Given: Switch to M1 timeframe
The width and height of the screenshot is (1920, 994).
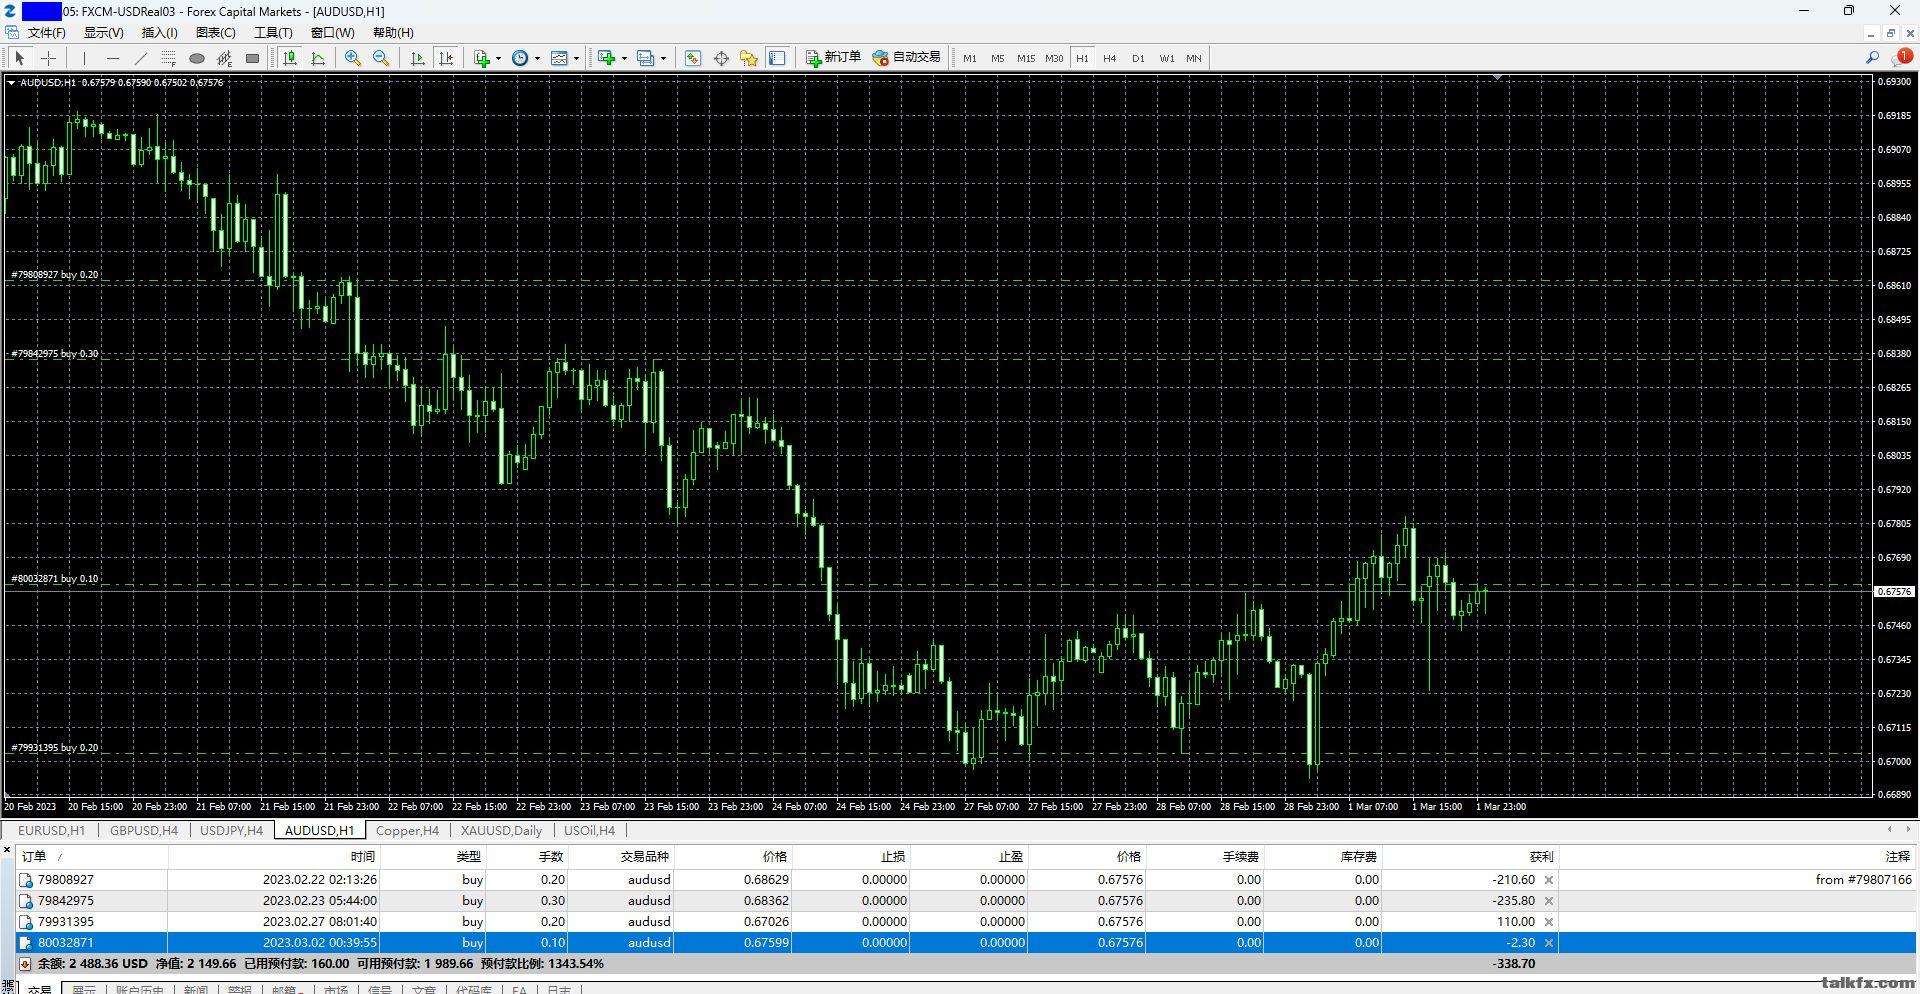Looking at the screenshot, I should tap(970, 58).
